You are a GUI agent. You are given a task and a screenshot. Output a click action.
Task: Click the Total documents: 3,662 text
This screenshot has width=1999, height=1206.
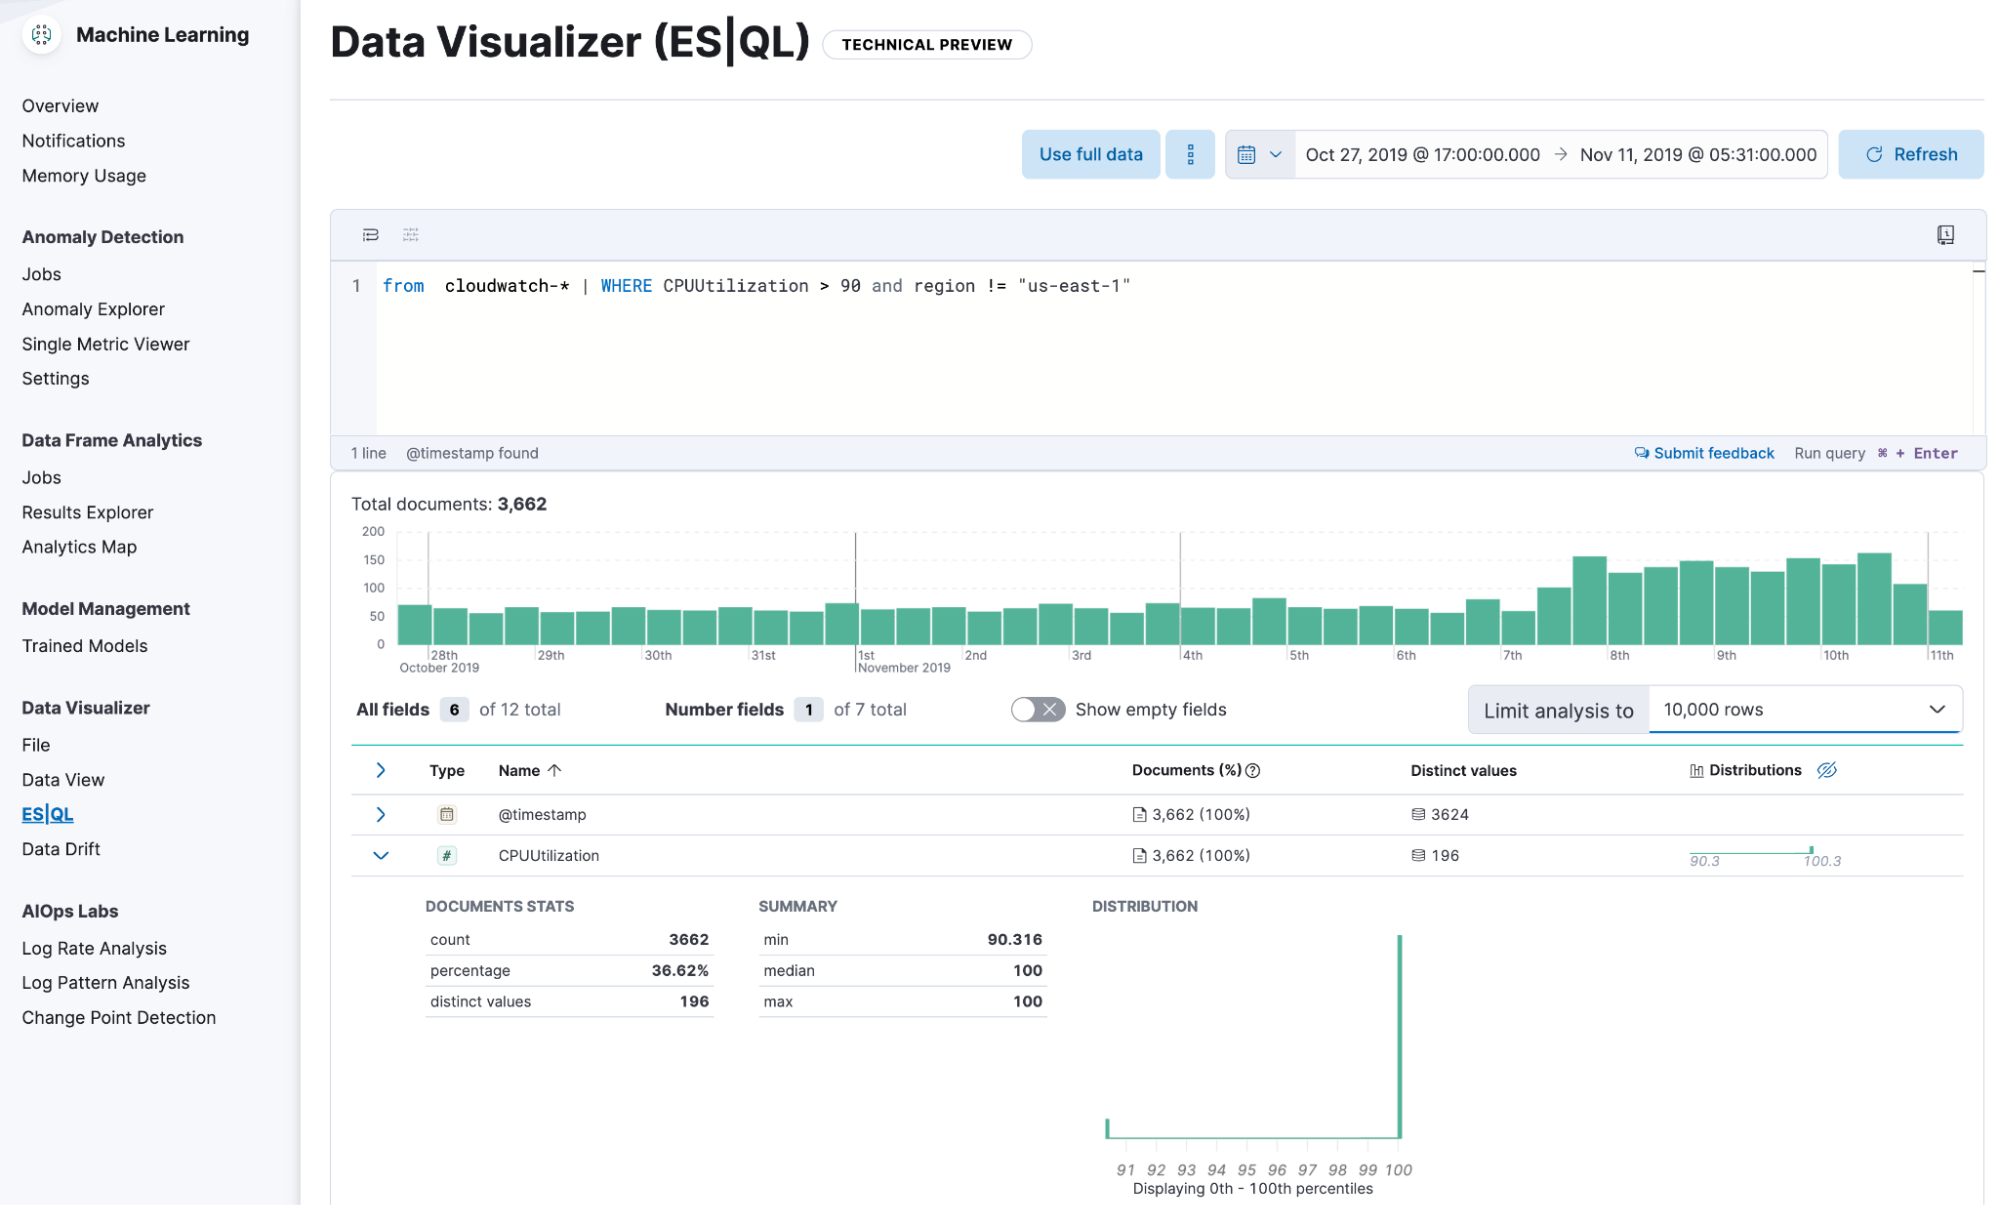pos(449,504)
